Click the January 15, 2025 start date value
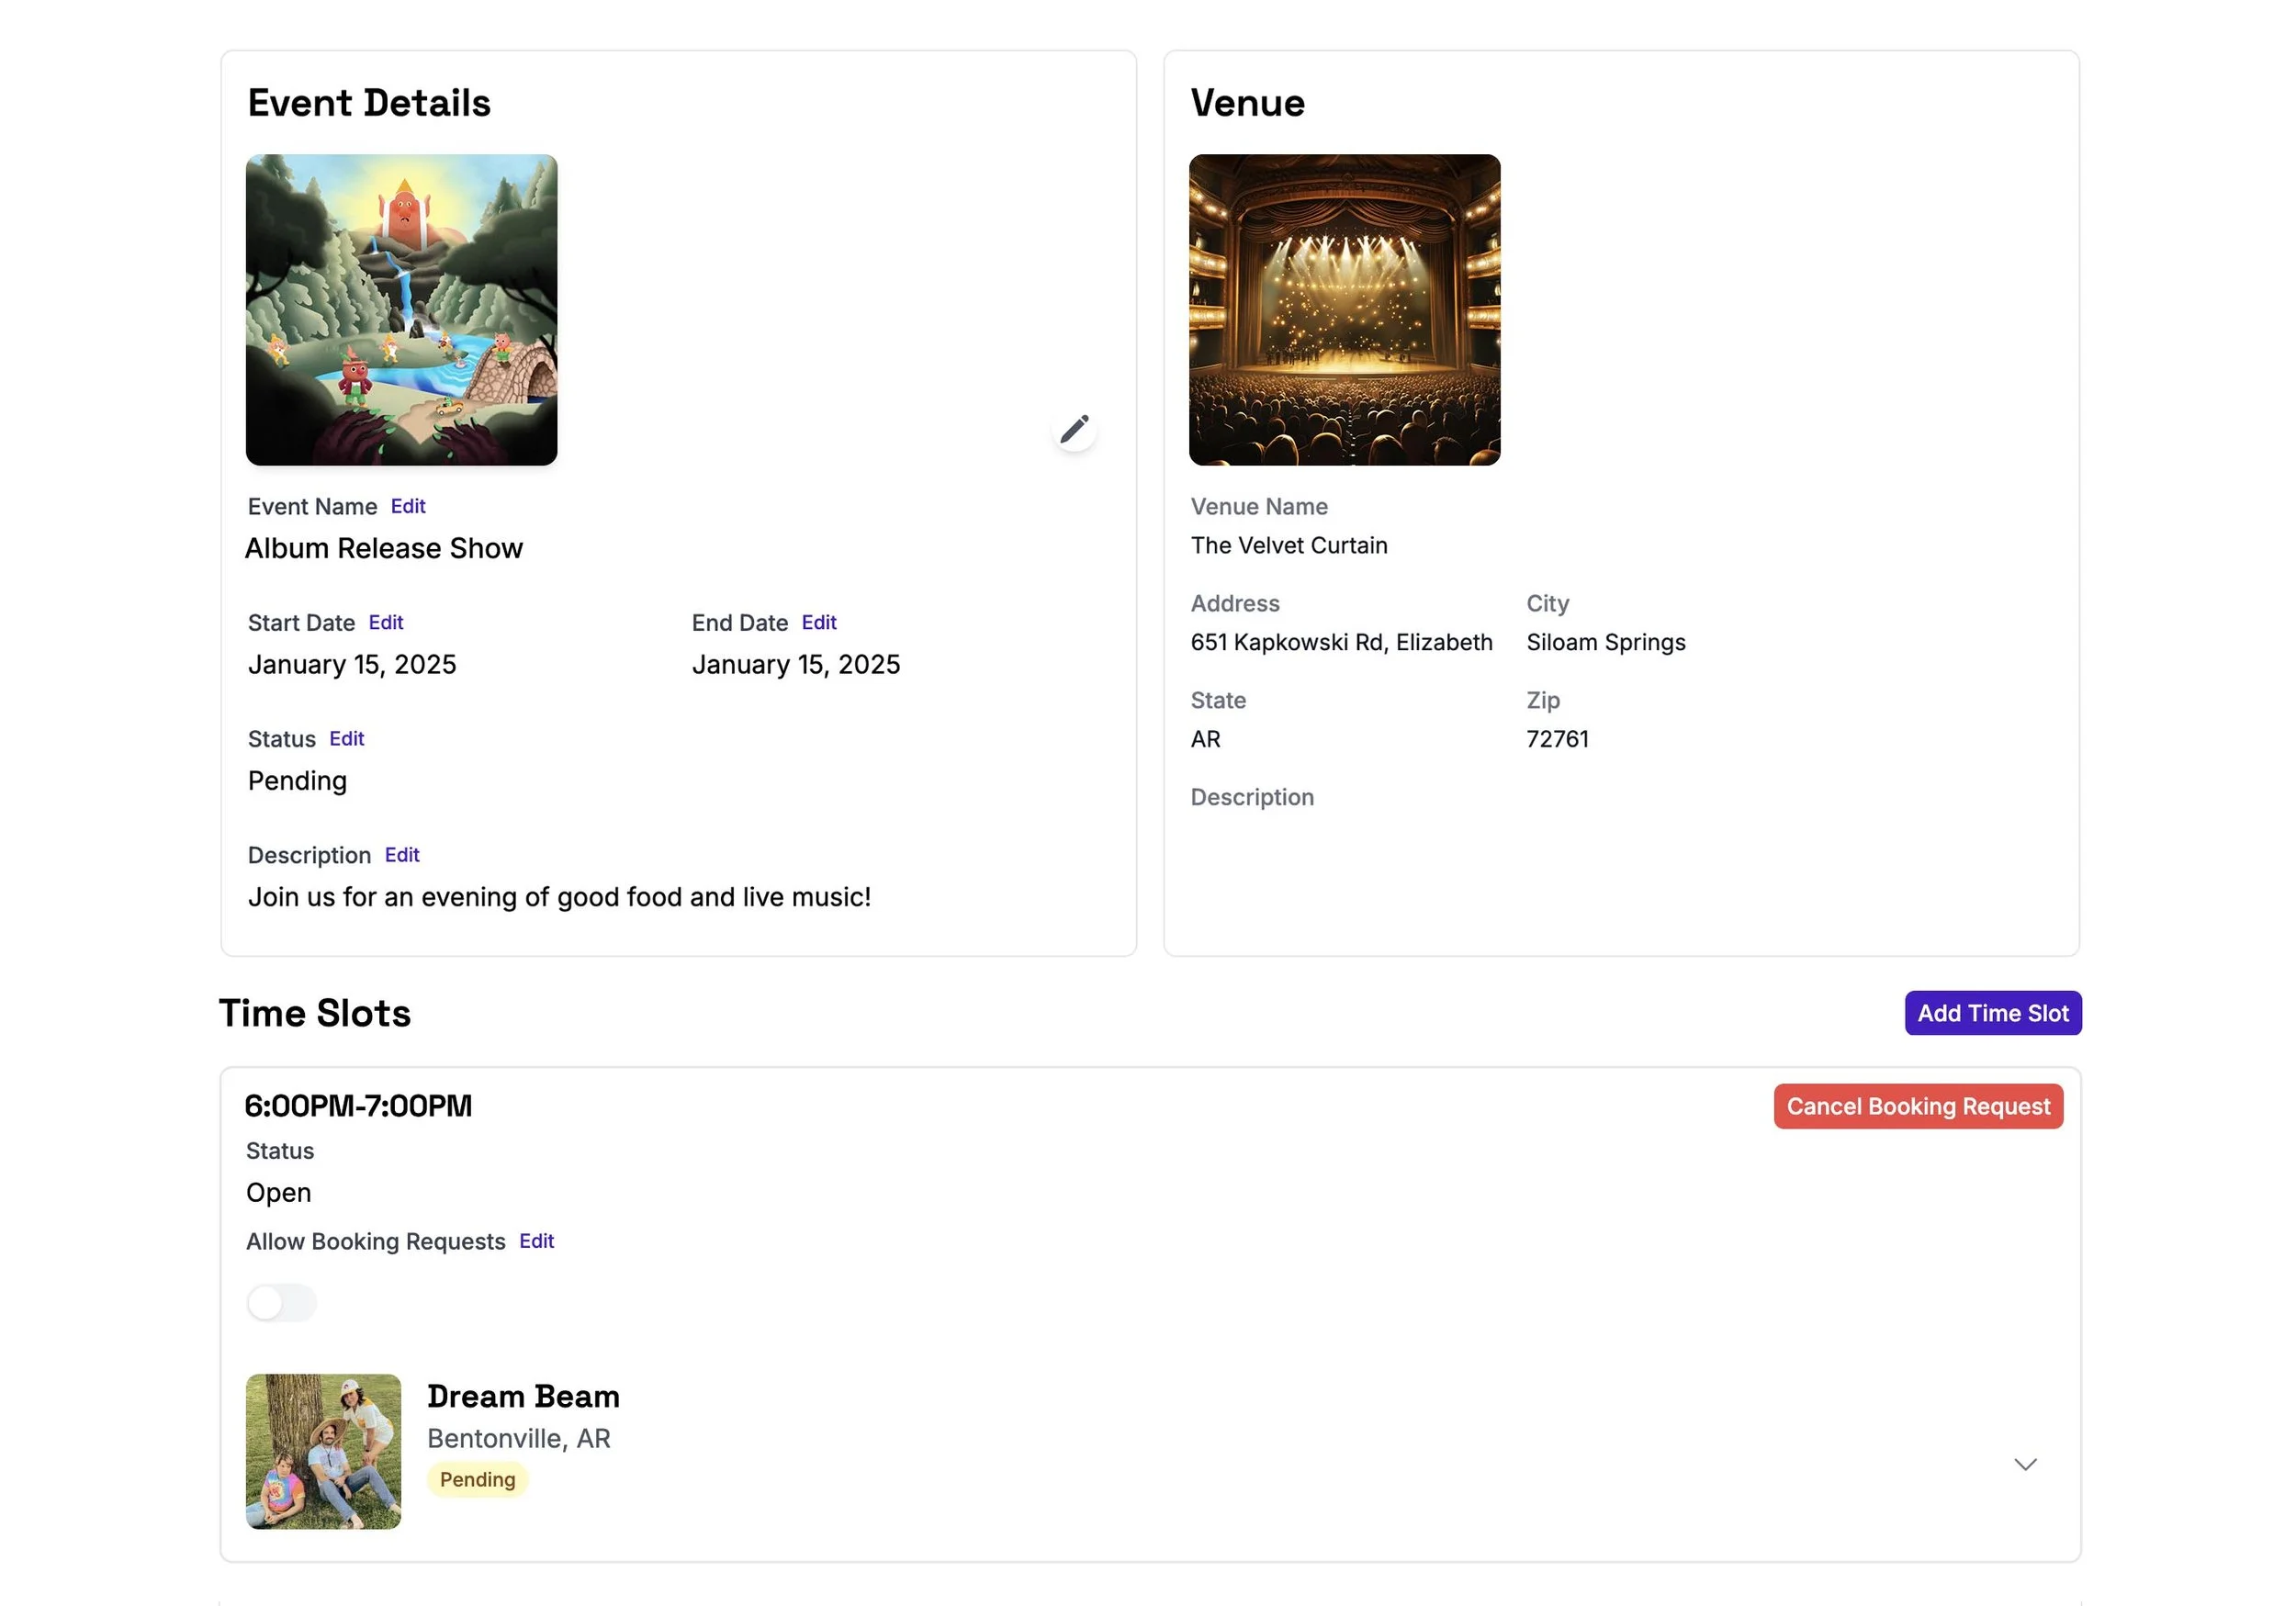The height and width of the screenshot is (1606, 2296). click(x=352, y=664)
